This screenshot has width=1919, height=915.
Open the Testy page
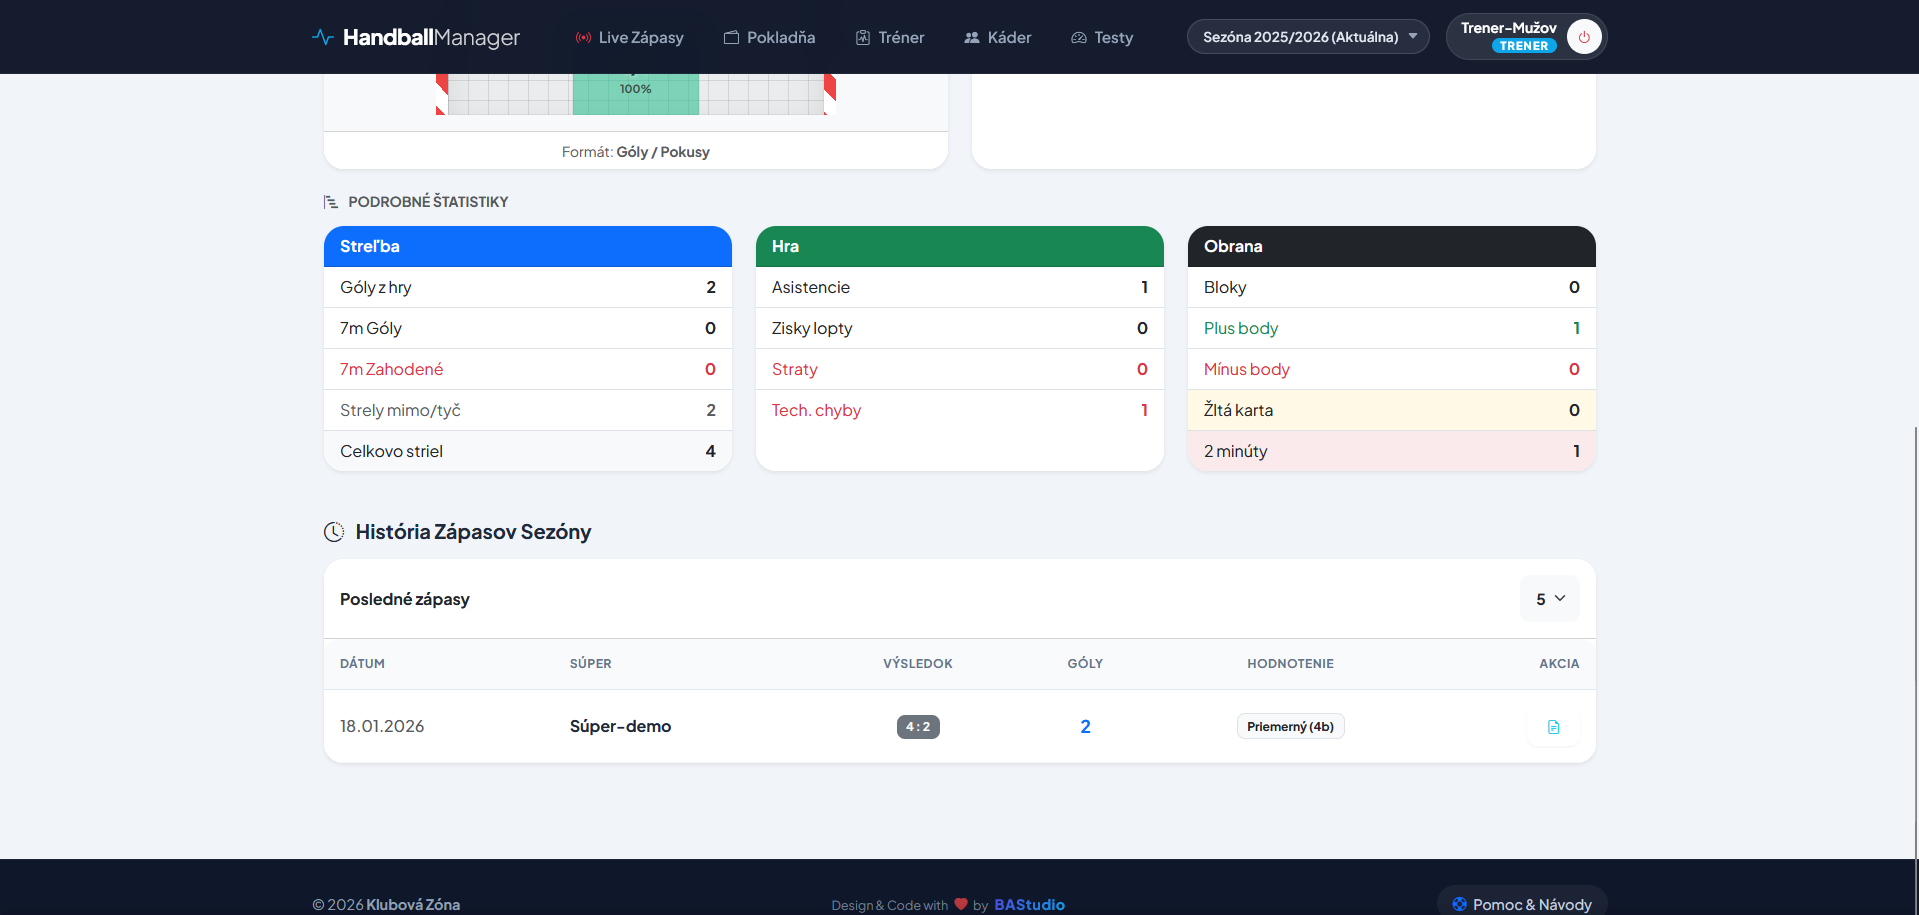tap(1101, 38)
